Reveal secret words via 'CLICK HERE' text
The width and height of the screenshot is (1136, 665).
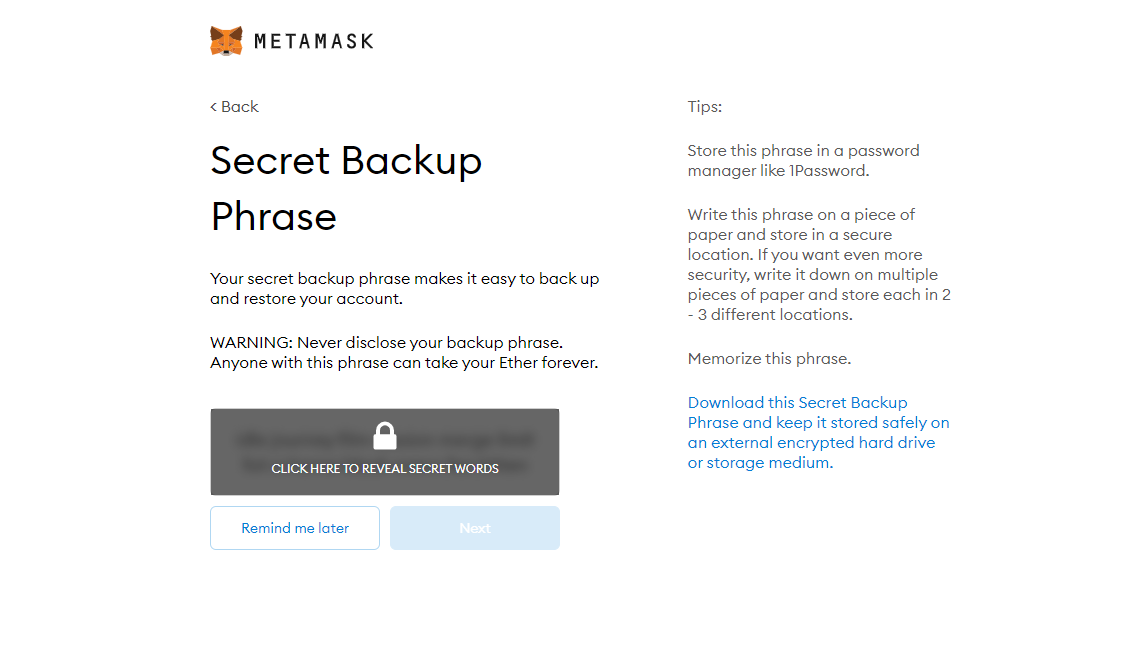[385, 469]
